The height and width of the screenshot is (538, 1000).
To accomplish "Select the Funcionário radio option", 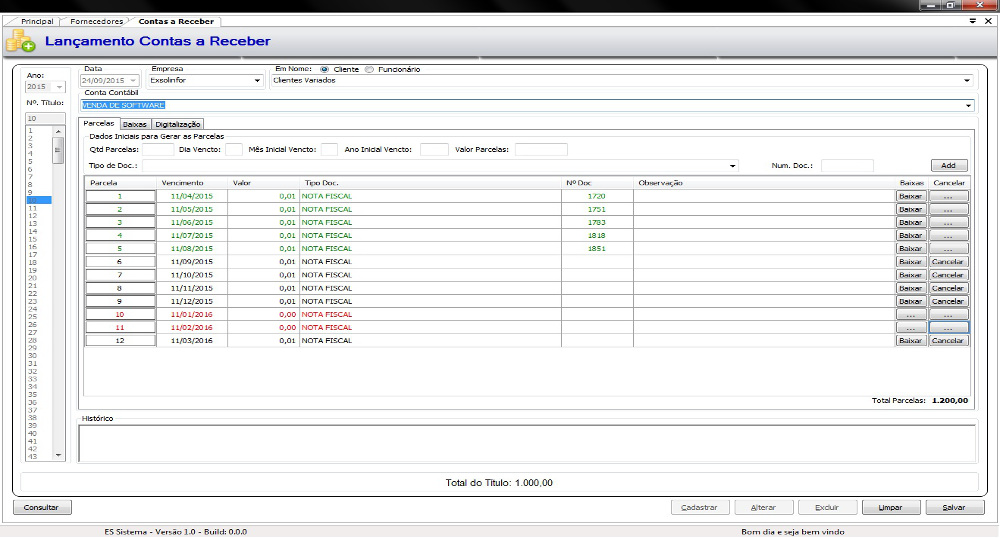I will click(370, 69).
